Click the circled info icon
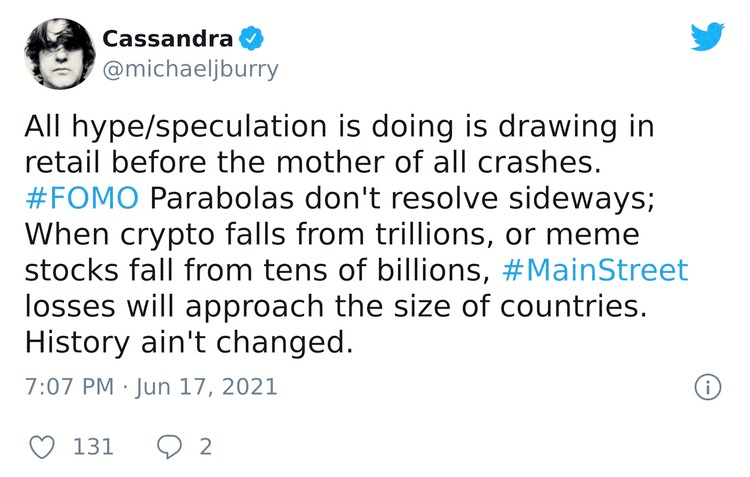This screenshot has height=477, width=750. click(706, 387)
